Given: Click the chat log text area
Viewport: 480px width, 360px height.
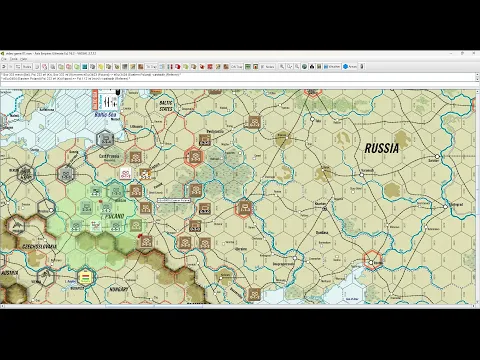Looking at the screenshot, I should [x=238, y=77].
